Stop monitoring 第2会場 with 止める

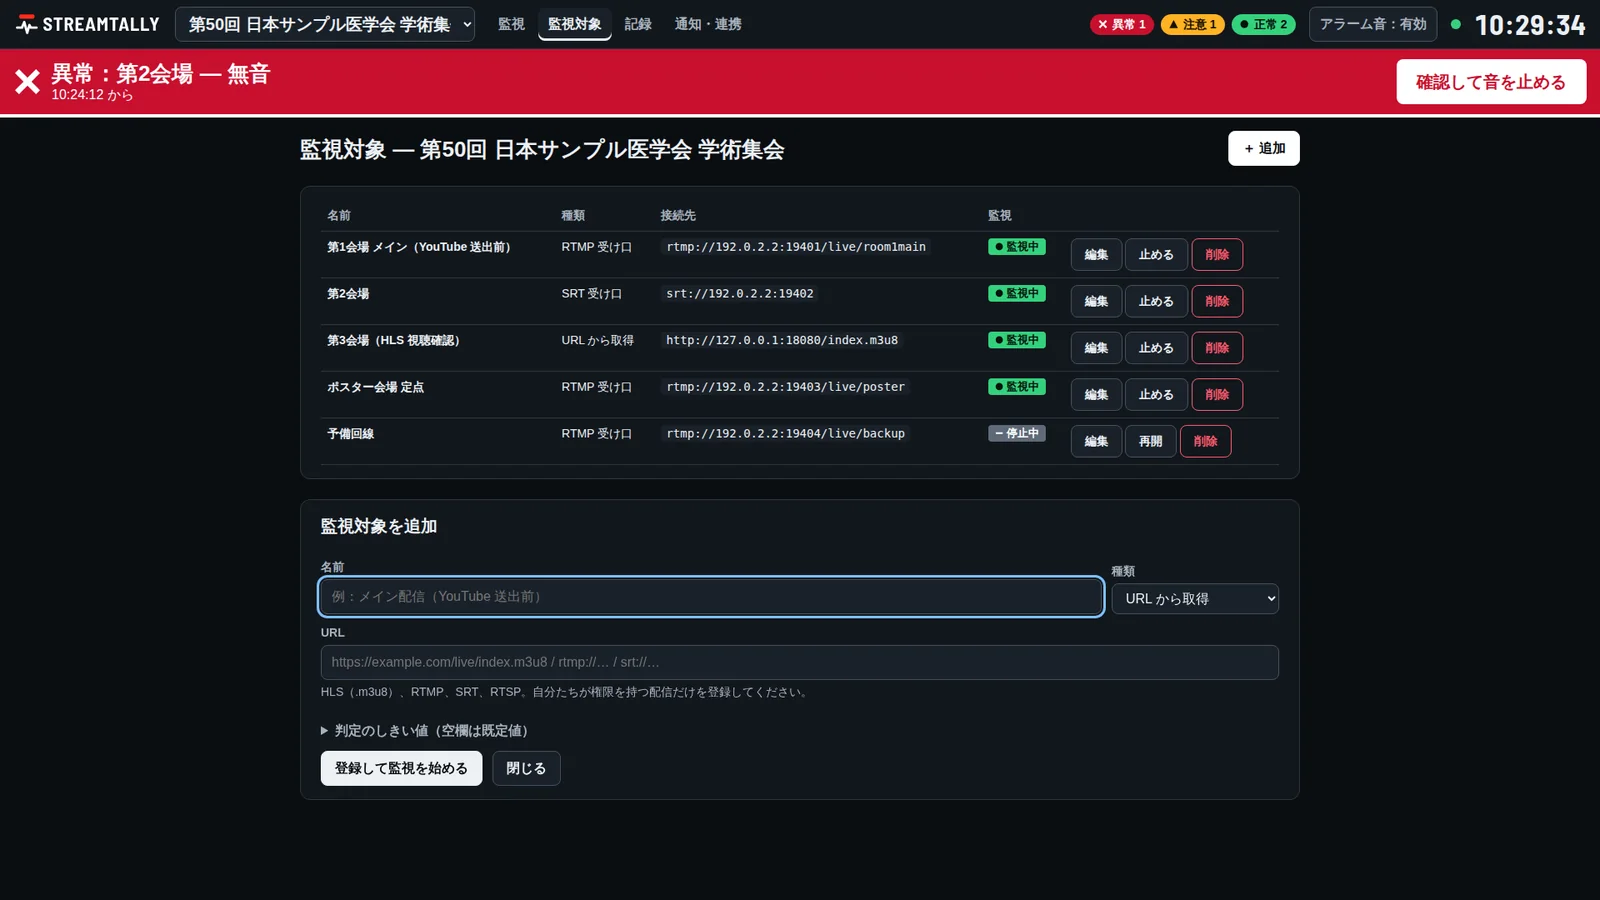point(1156,301)
